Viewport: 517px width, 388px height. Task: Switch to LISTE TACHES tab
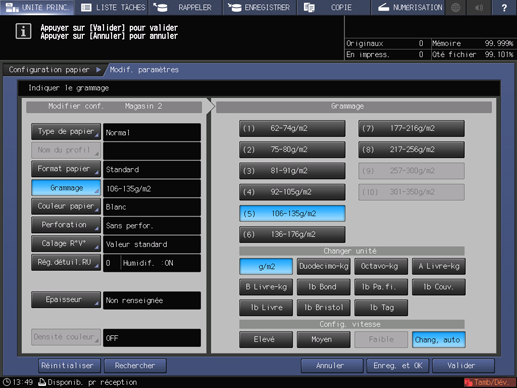tap(113, 7)
